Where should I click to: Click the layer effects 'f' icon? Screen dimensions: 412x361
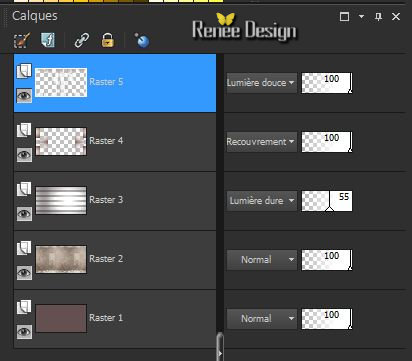(x=48, y=40)
